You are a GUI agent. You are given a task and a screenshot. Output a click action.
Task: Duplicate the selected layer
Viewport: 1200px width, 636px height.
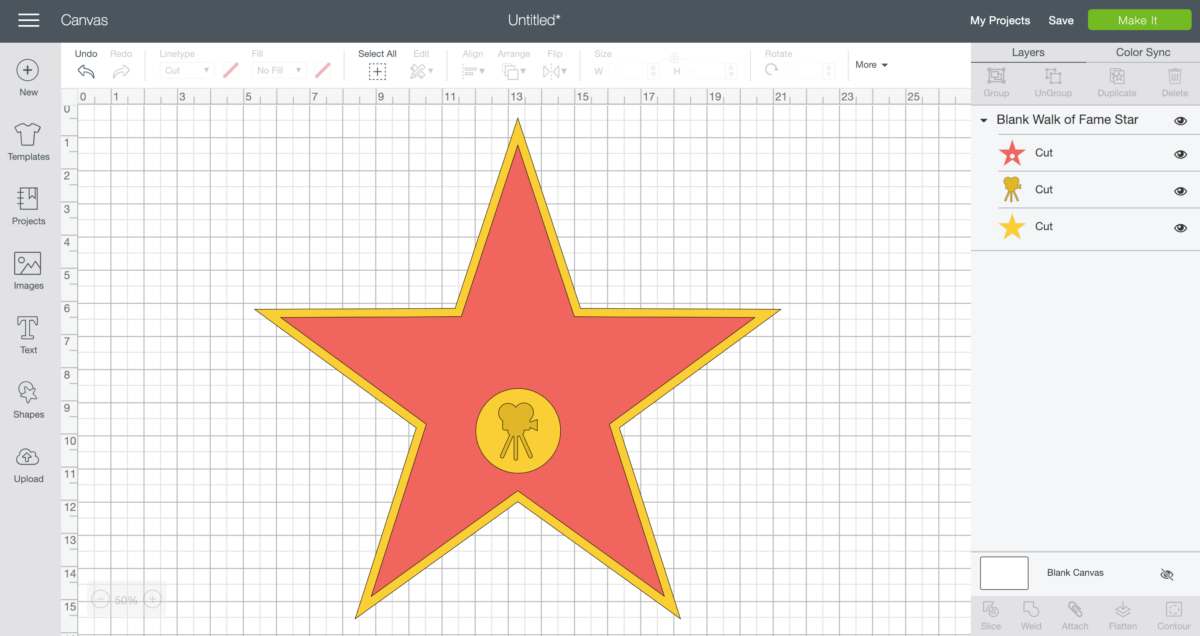tap(1116, 82)
